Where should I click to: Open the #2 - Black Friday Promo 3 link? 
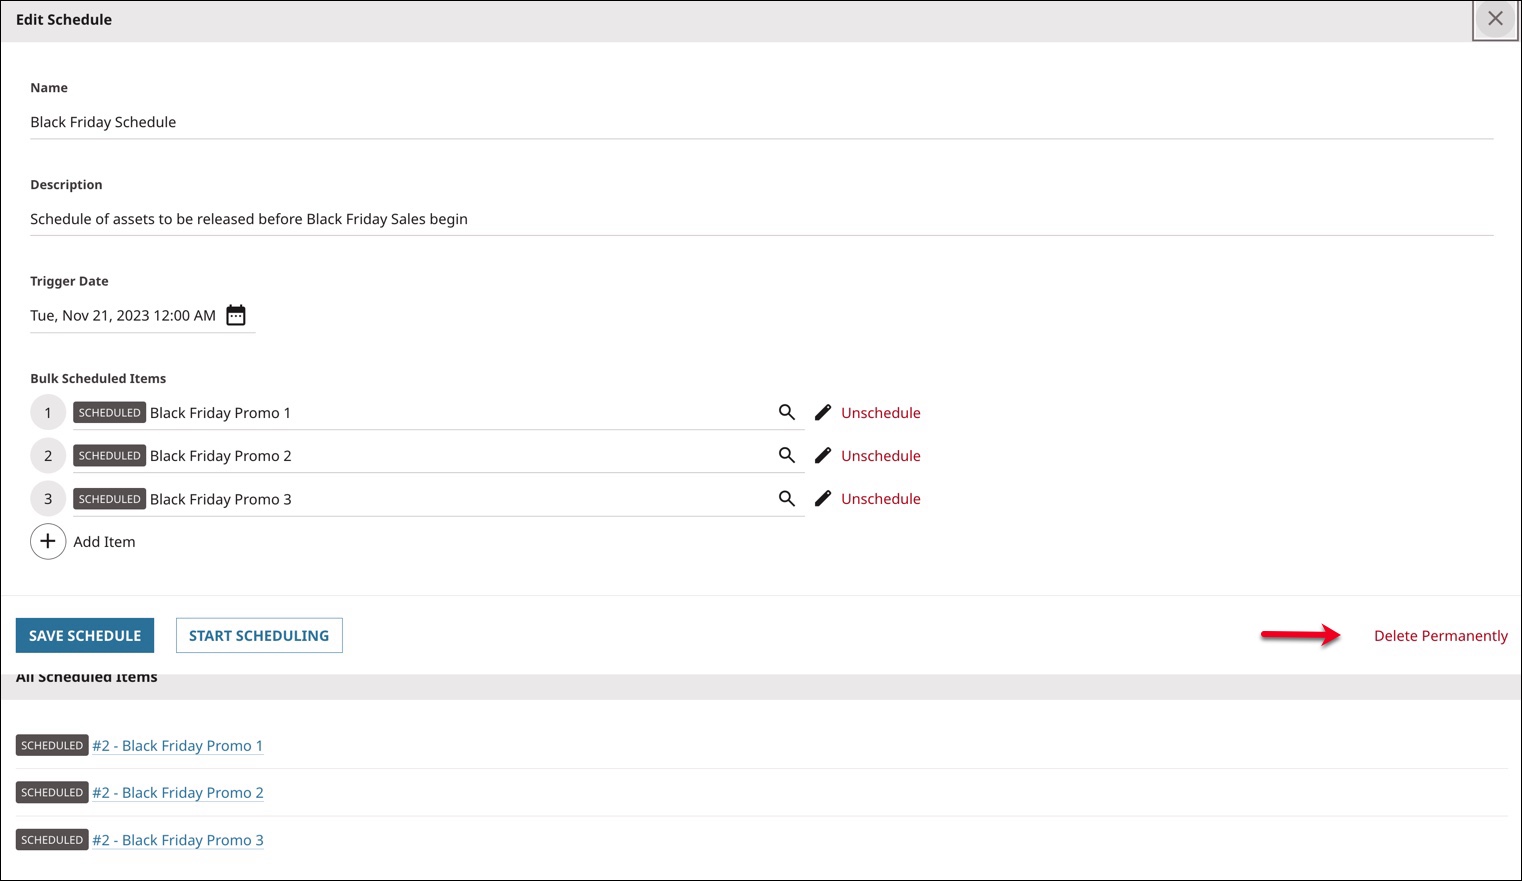pyautogui.click(x=178, y=840)
